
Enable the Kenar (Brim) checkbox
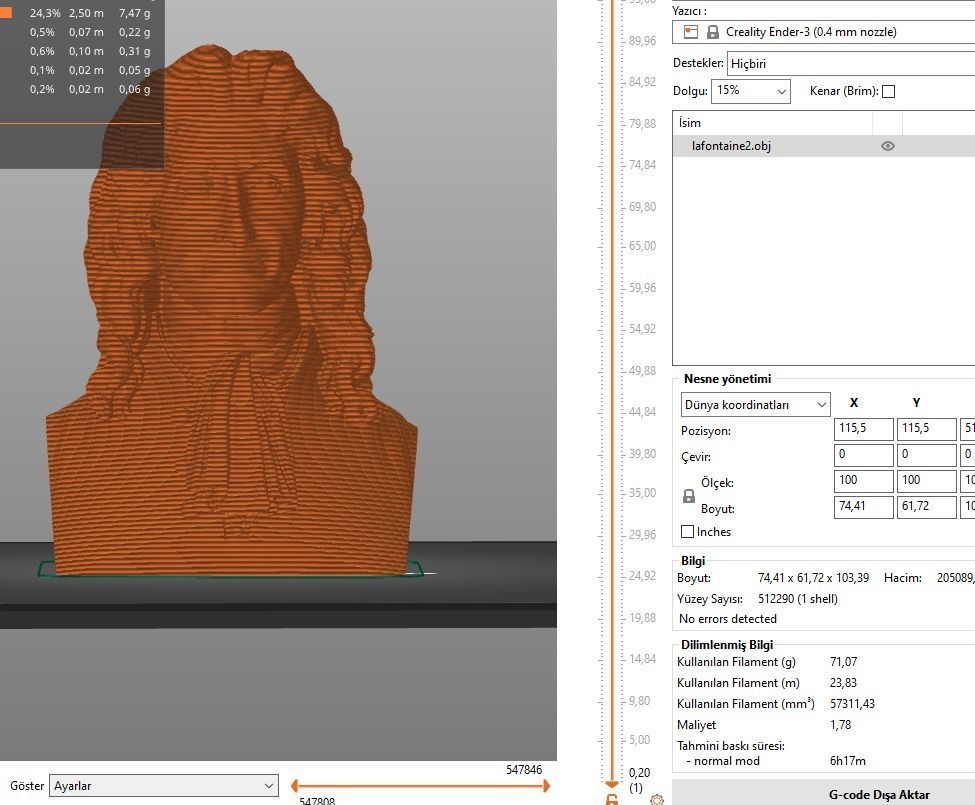tap(889, 91)
